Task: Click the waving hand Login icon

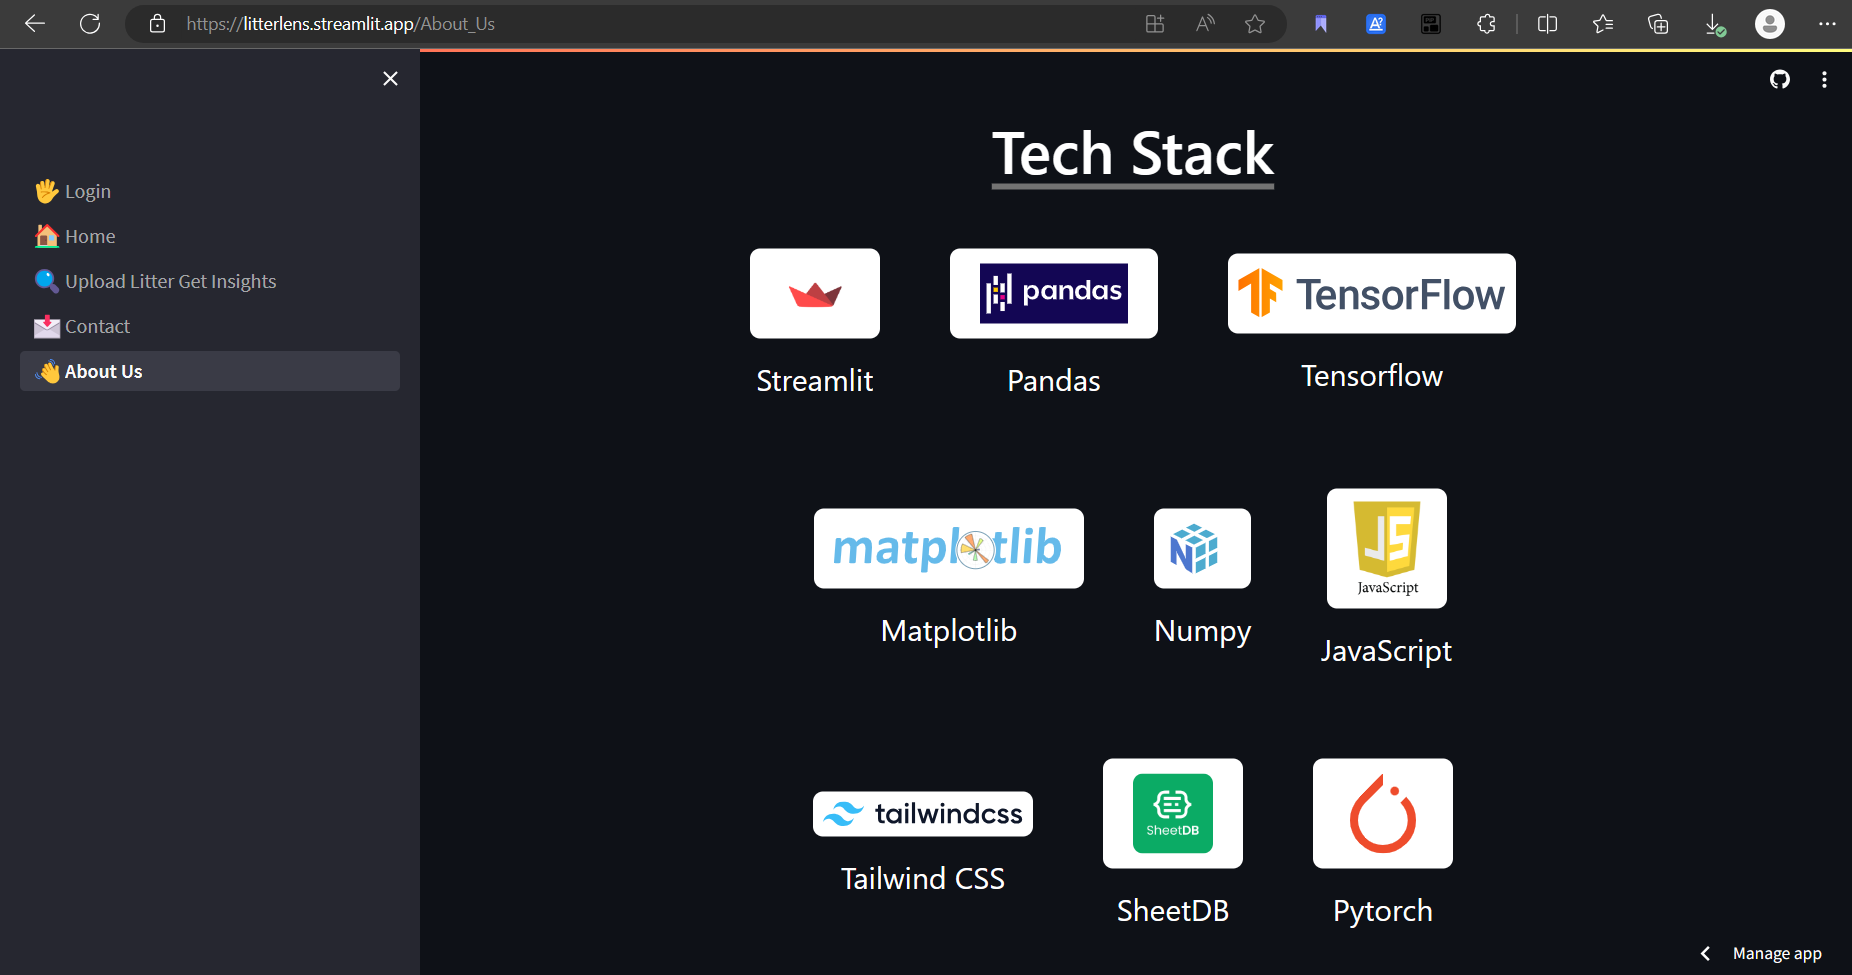Action: click(x=47, y=191)
